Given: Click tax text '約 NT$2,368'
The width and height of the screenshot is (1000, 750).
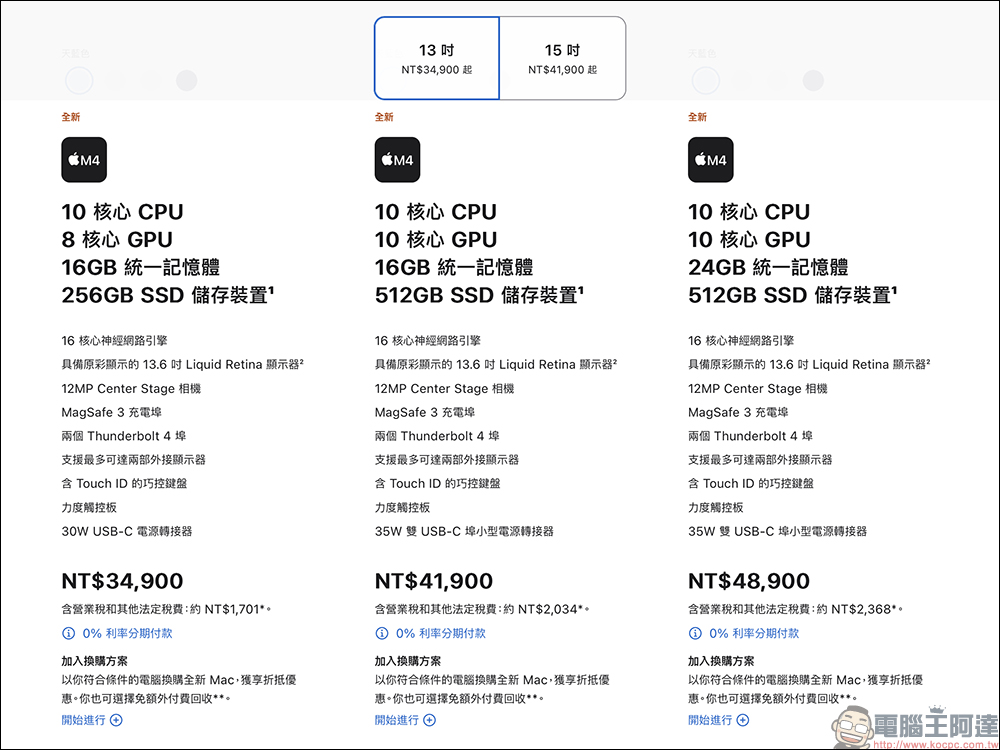Looking at the screenshot, I should 854,609.
